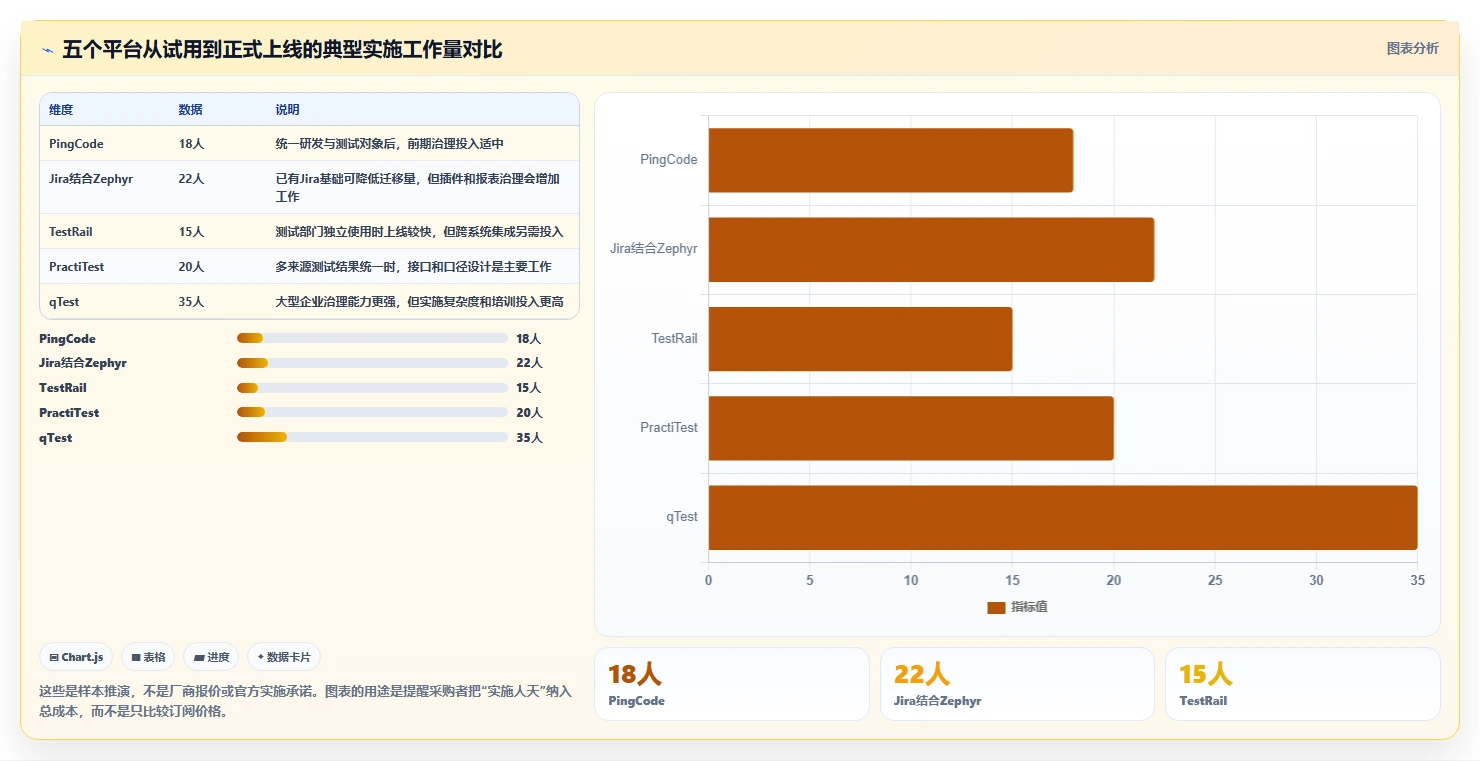
Task: Click the TestRail cell in the table
Action: click(x=71, y=232)
